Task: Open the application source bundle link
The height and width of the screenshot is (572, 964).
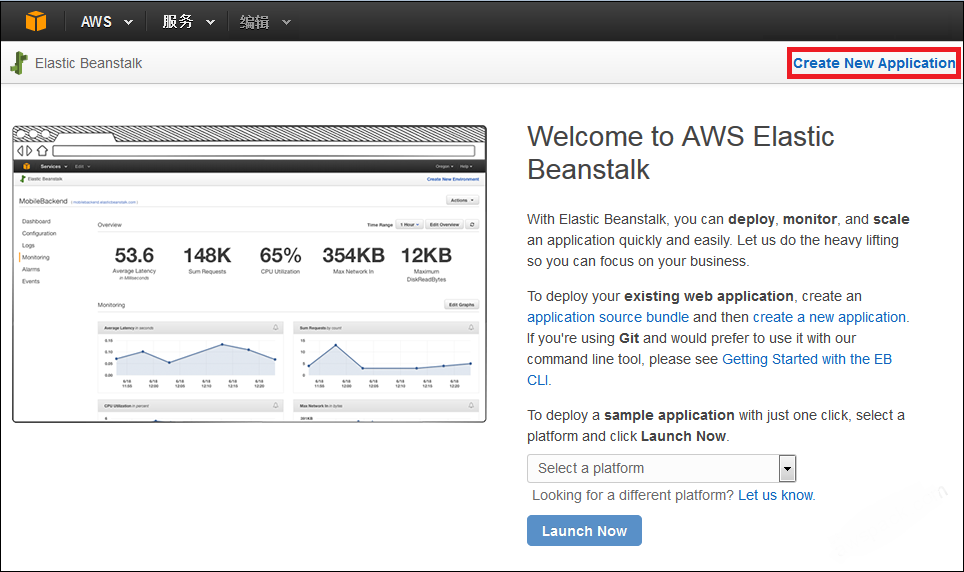Action: pos(607,317)
